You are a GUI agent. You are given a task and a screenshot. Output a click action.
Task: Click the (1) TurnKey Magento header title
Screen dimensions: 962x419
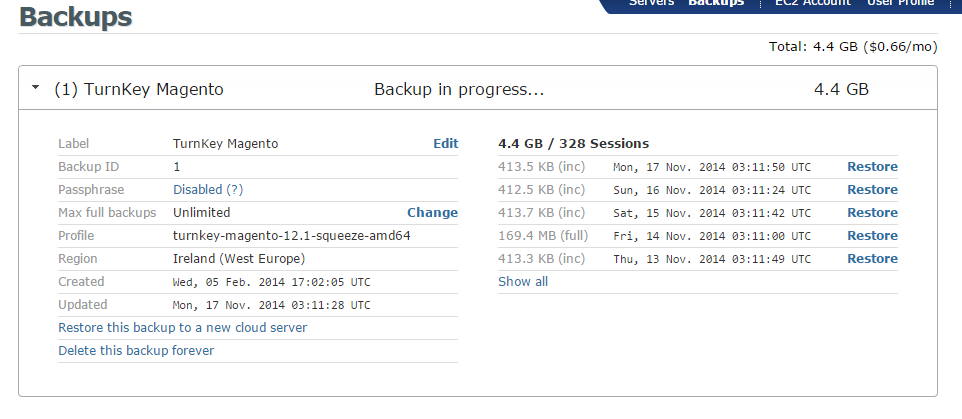click(x=138, y=90)
